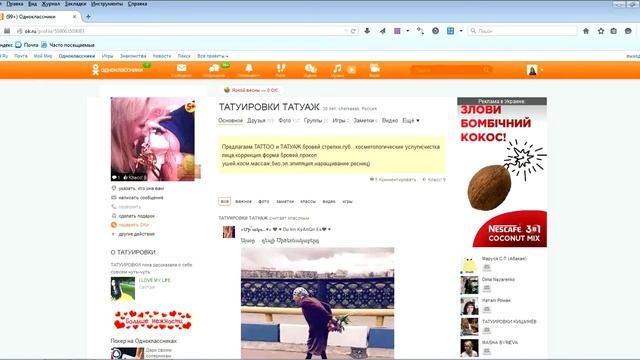
Task: Expand другие действия under the profile photo
Action: 136,234
